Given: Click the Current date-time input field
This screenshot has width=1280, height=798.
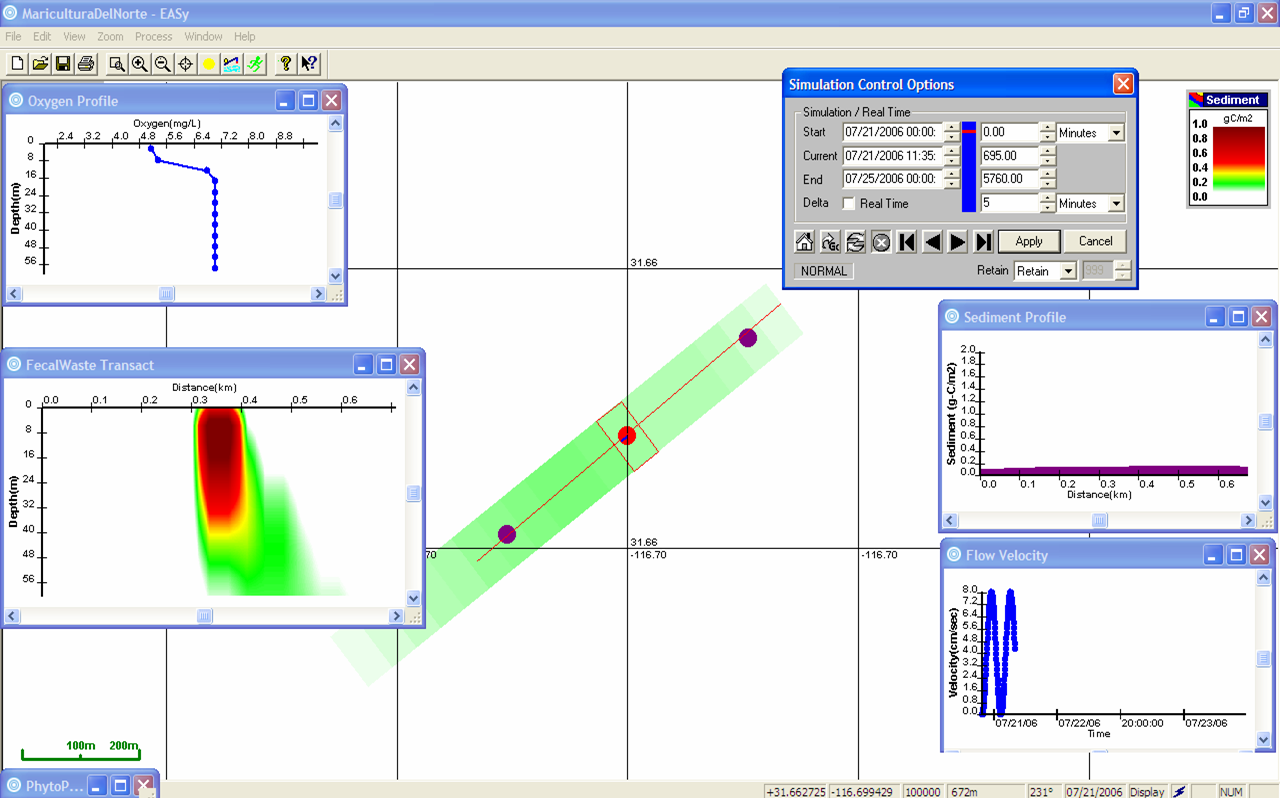Looking at the screenshot, I should pos(891,156).
